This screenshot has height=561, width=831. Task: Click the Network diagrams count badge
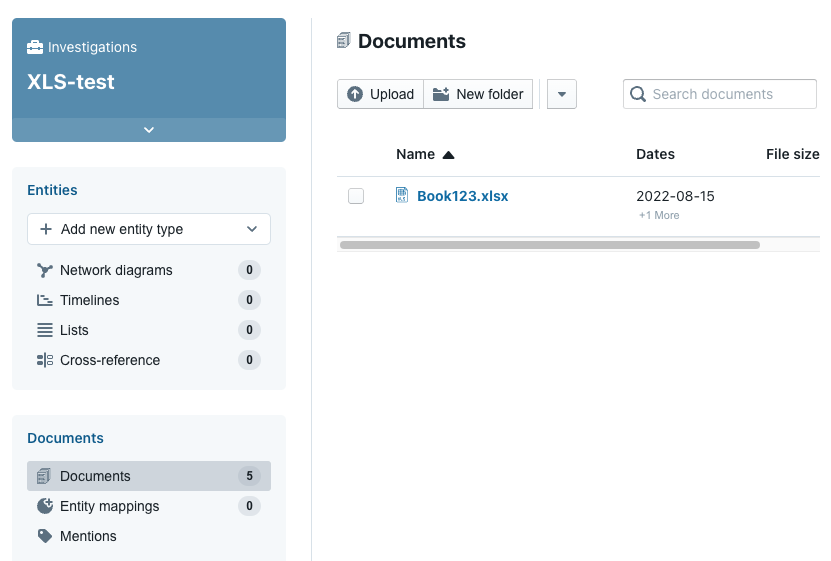[249, 270]
